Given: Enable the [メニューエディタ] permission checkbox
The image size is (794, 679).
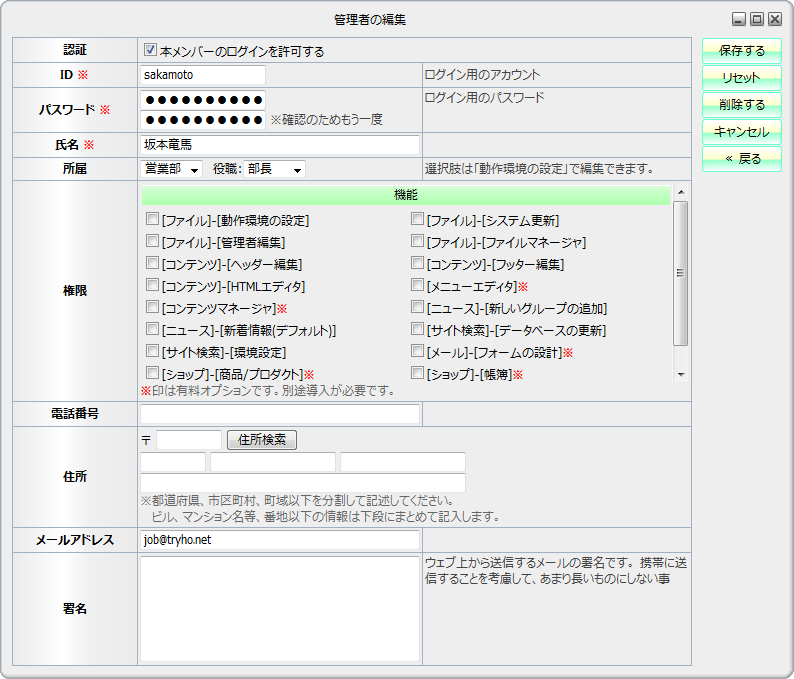Looking at the screenshot, I should (x=418, y=286).
